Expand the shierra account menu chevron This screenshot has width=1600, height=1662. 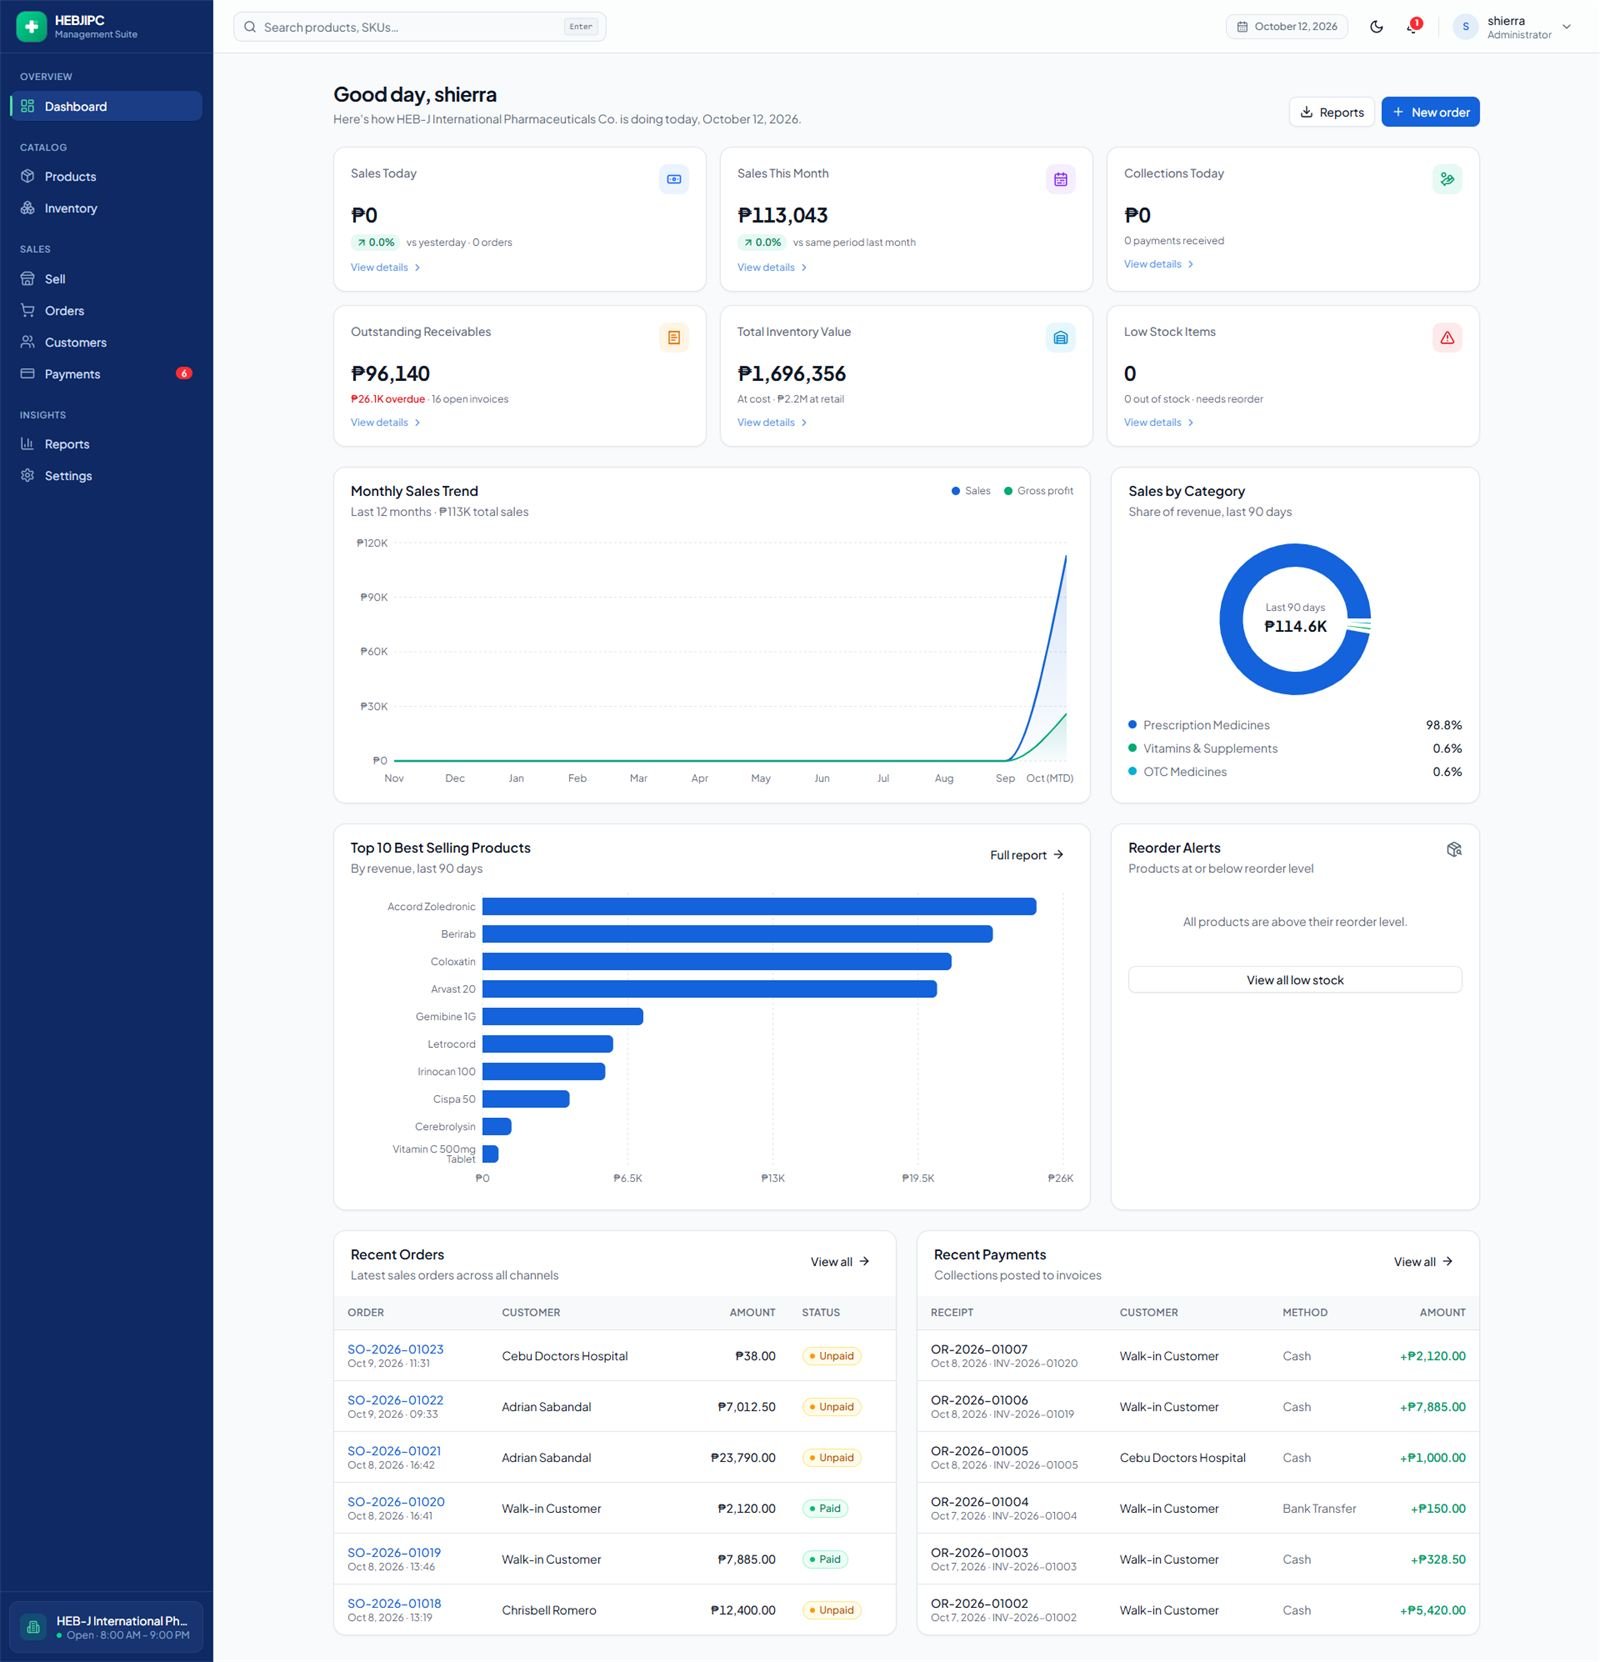(1567, 27)
